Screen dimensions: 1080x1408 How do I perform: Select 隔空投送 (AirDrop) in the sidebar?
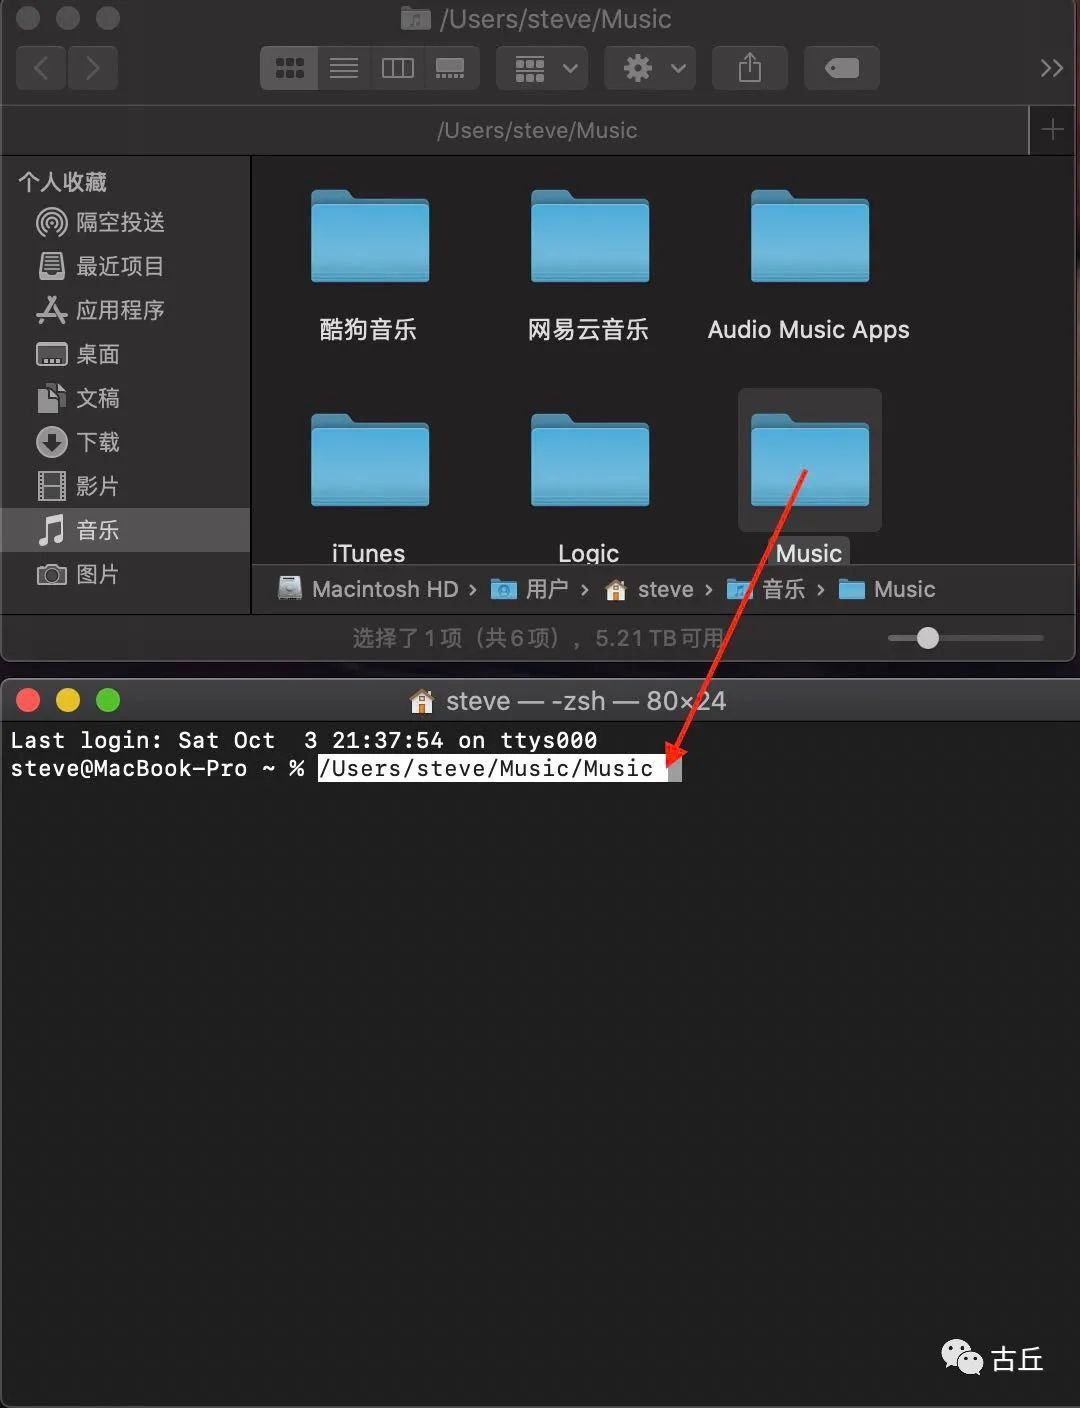[113, 222]
